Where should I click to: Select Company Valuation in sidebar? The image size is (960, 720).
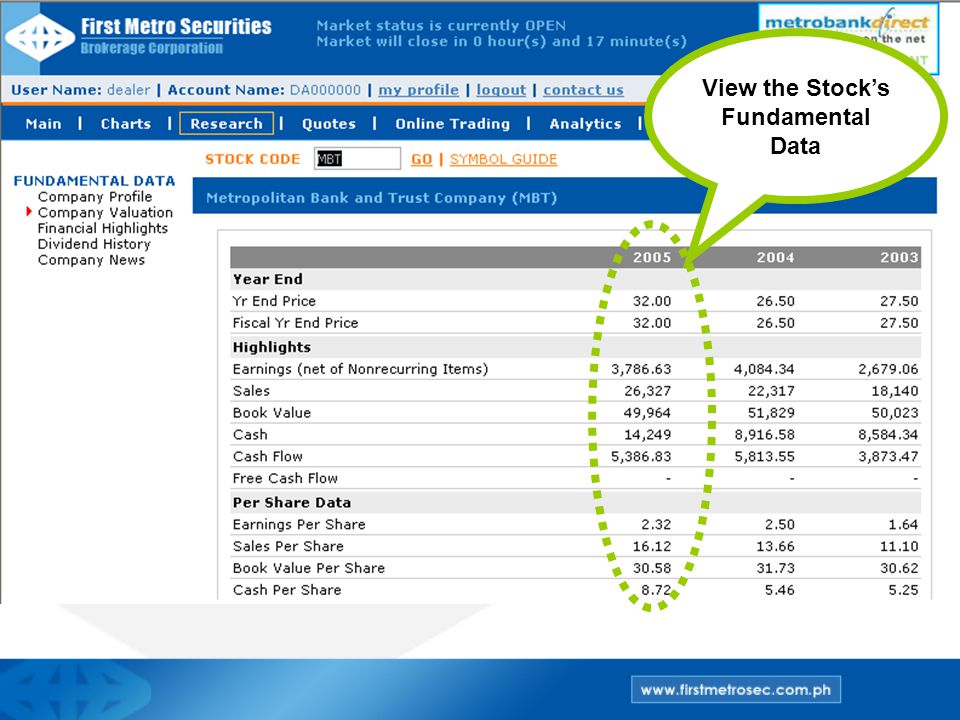pos(105,212)
